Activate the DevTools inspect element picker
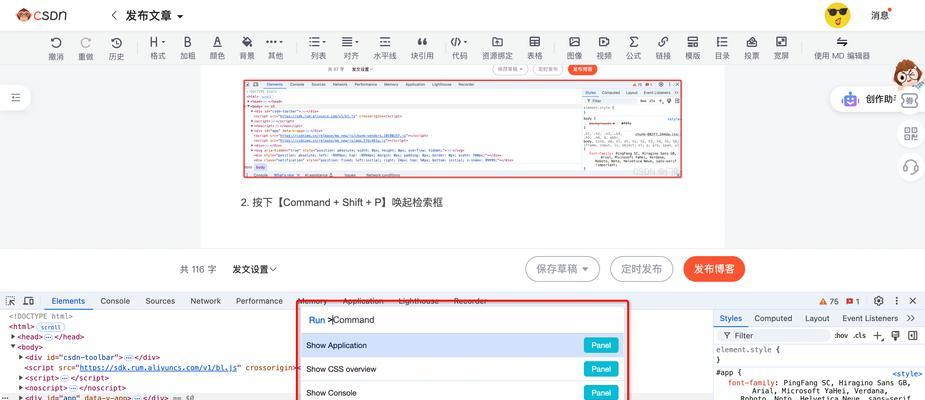This screenshot has width=925, height=400. 10,301
